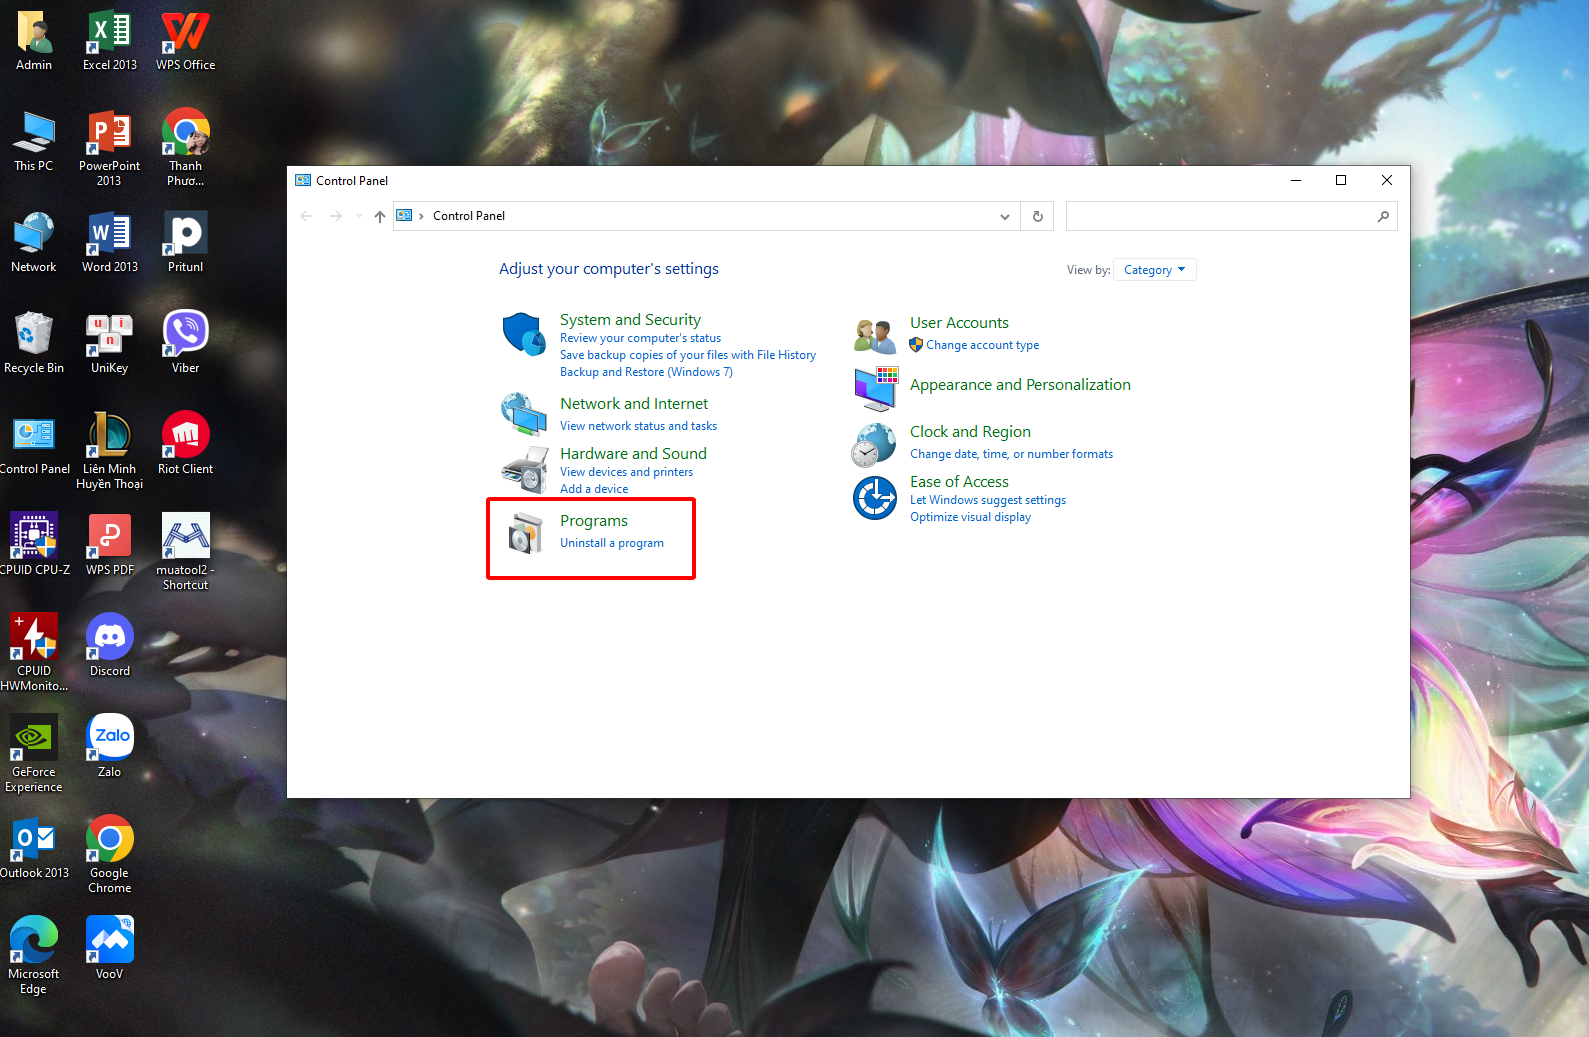Viewport: 1589px width, 1037px height.
Task: Select the UniKey desktop icon
Action: point(110,343)
